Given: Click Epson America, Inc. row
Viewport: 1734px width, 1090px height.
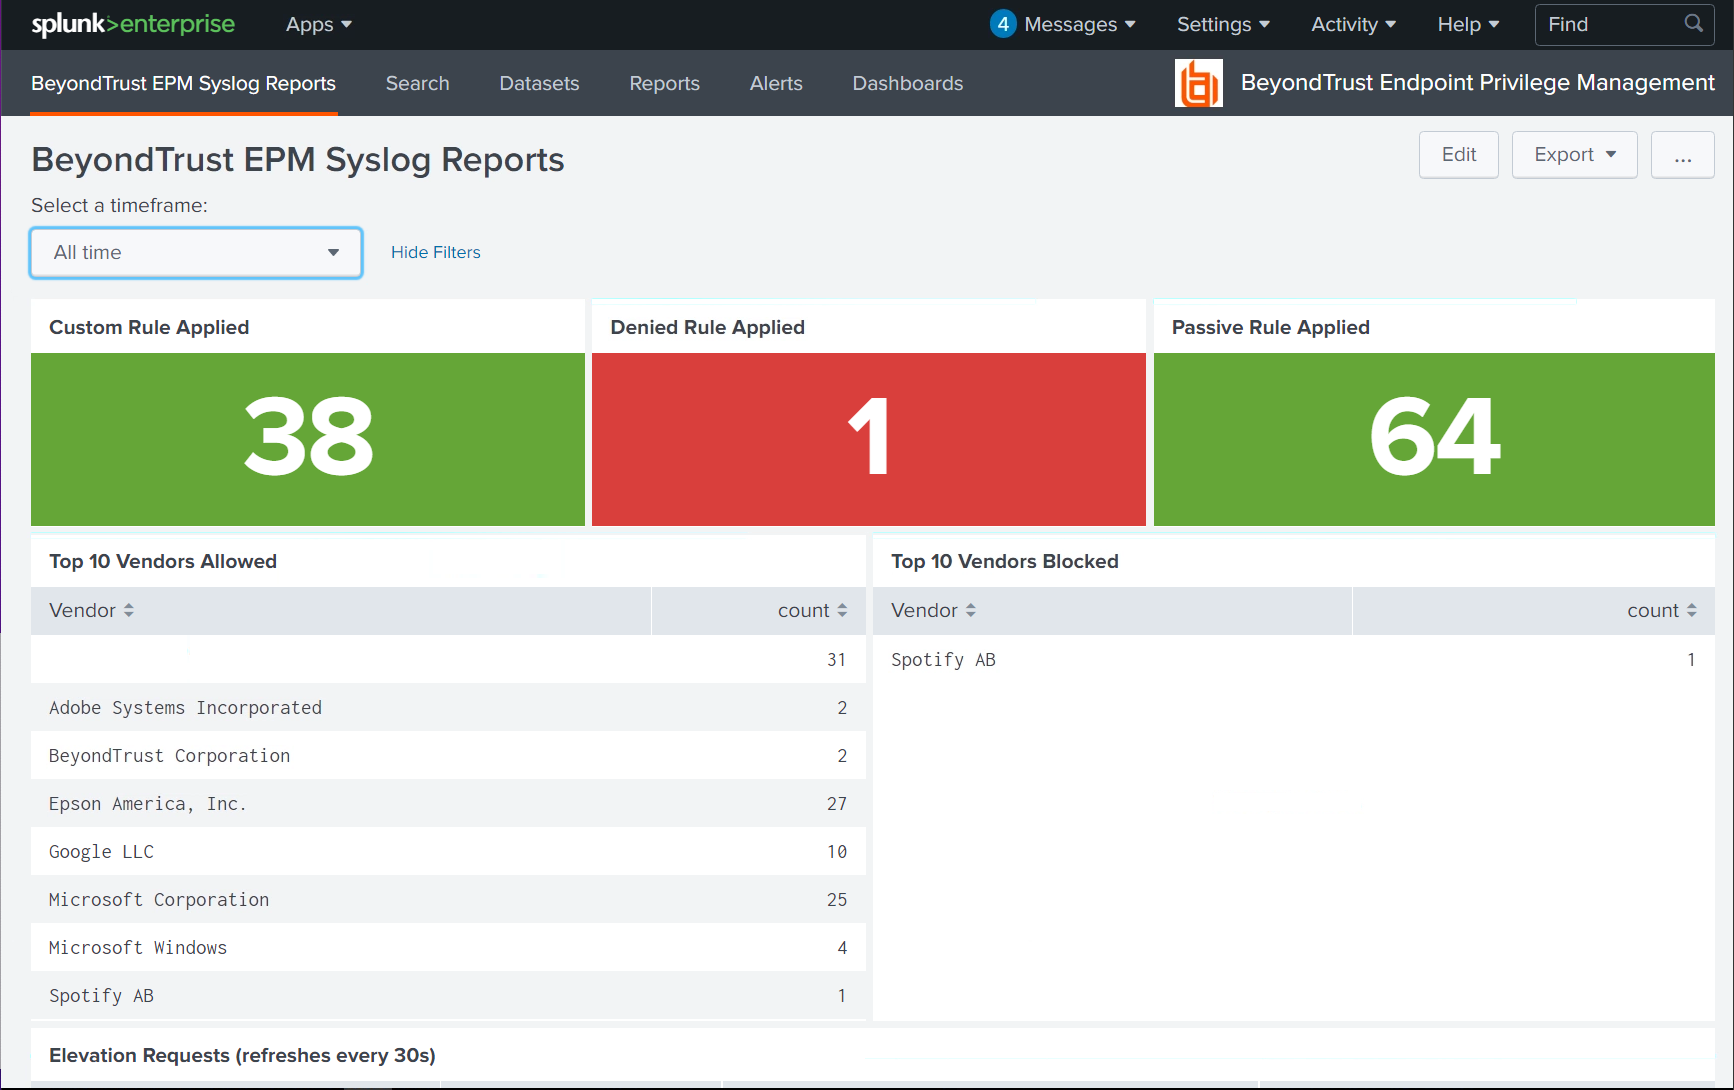Looking at the screenshot, I should (x=448, y=803).
